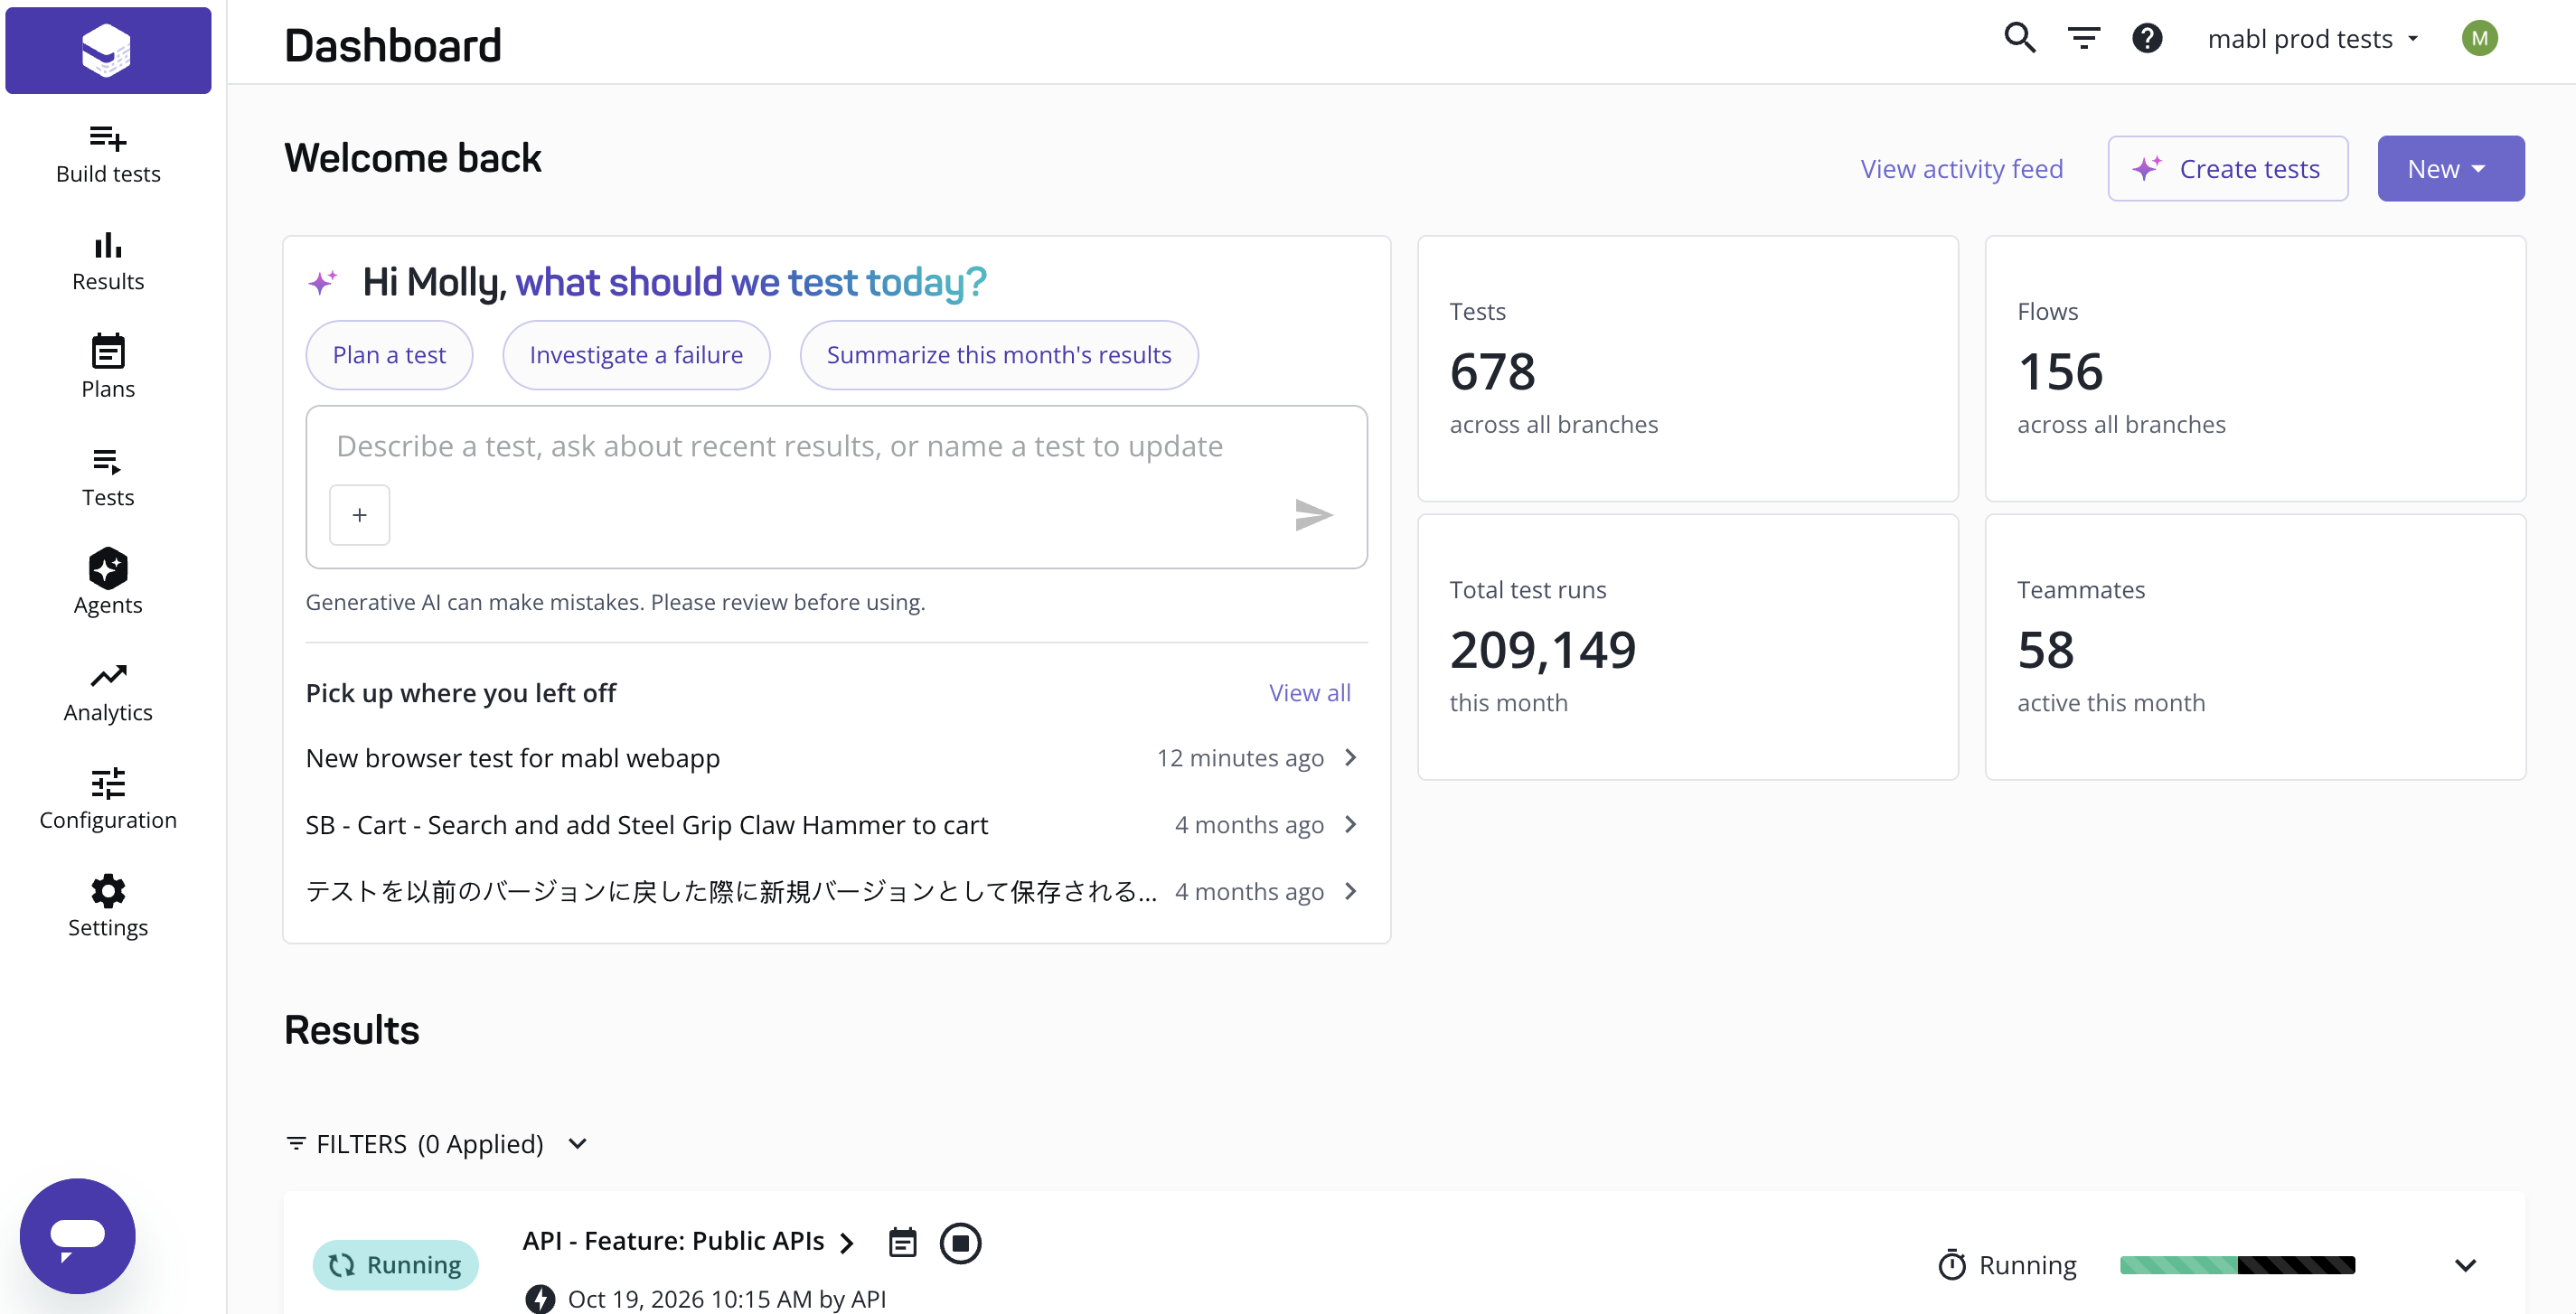Open Configuration in the sidebar
Screen dimensions: 2576x1314
click(x=108, y=800)
